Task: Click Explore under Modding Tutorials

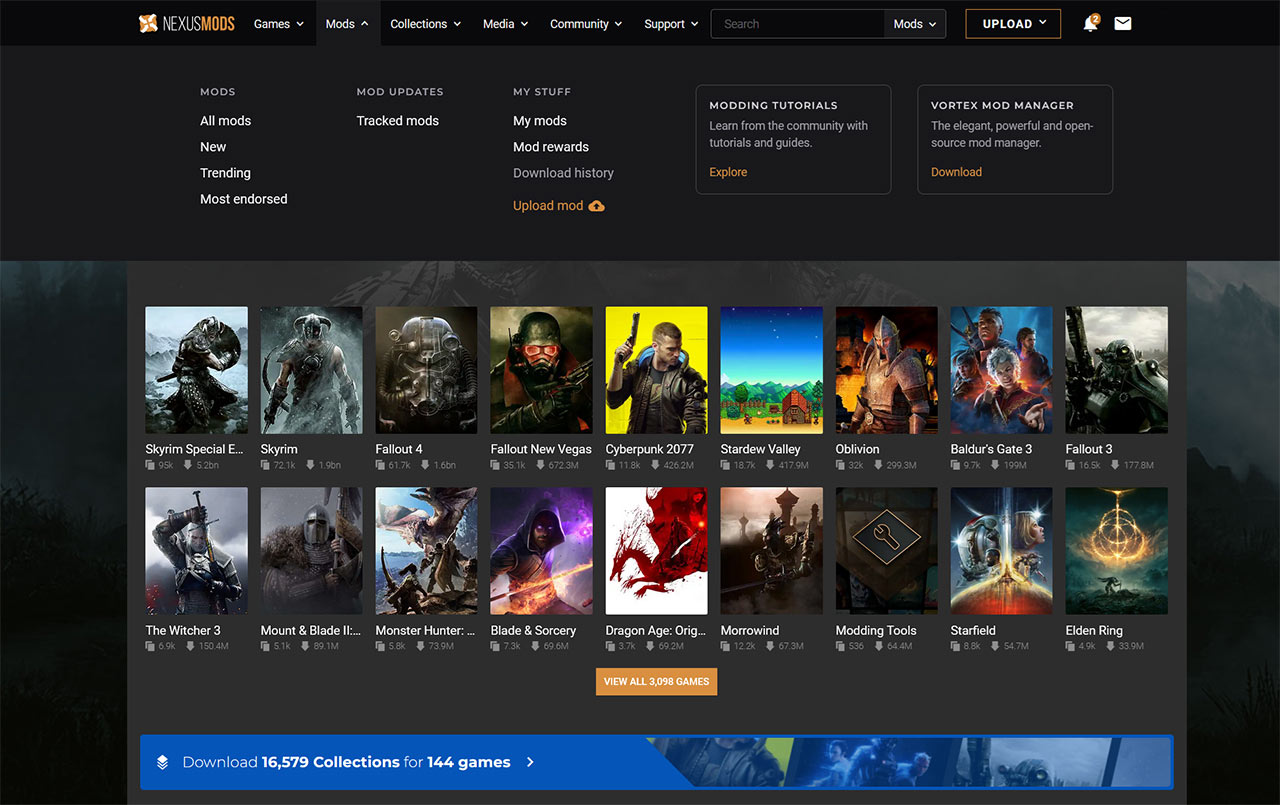Action: click(x=728, y=172)
